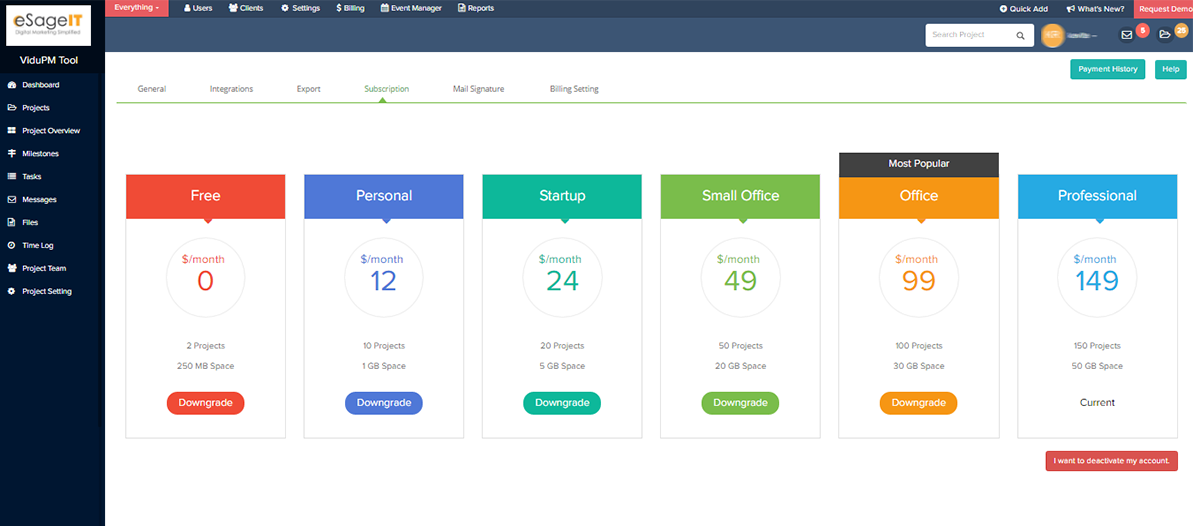This screenshot has width=1193, height=526.
Task: Click 'I want to deactivate my account'
Action: 1112,461
